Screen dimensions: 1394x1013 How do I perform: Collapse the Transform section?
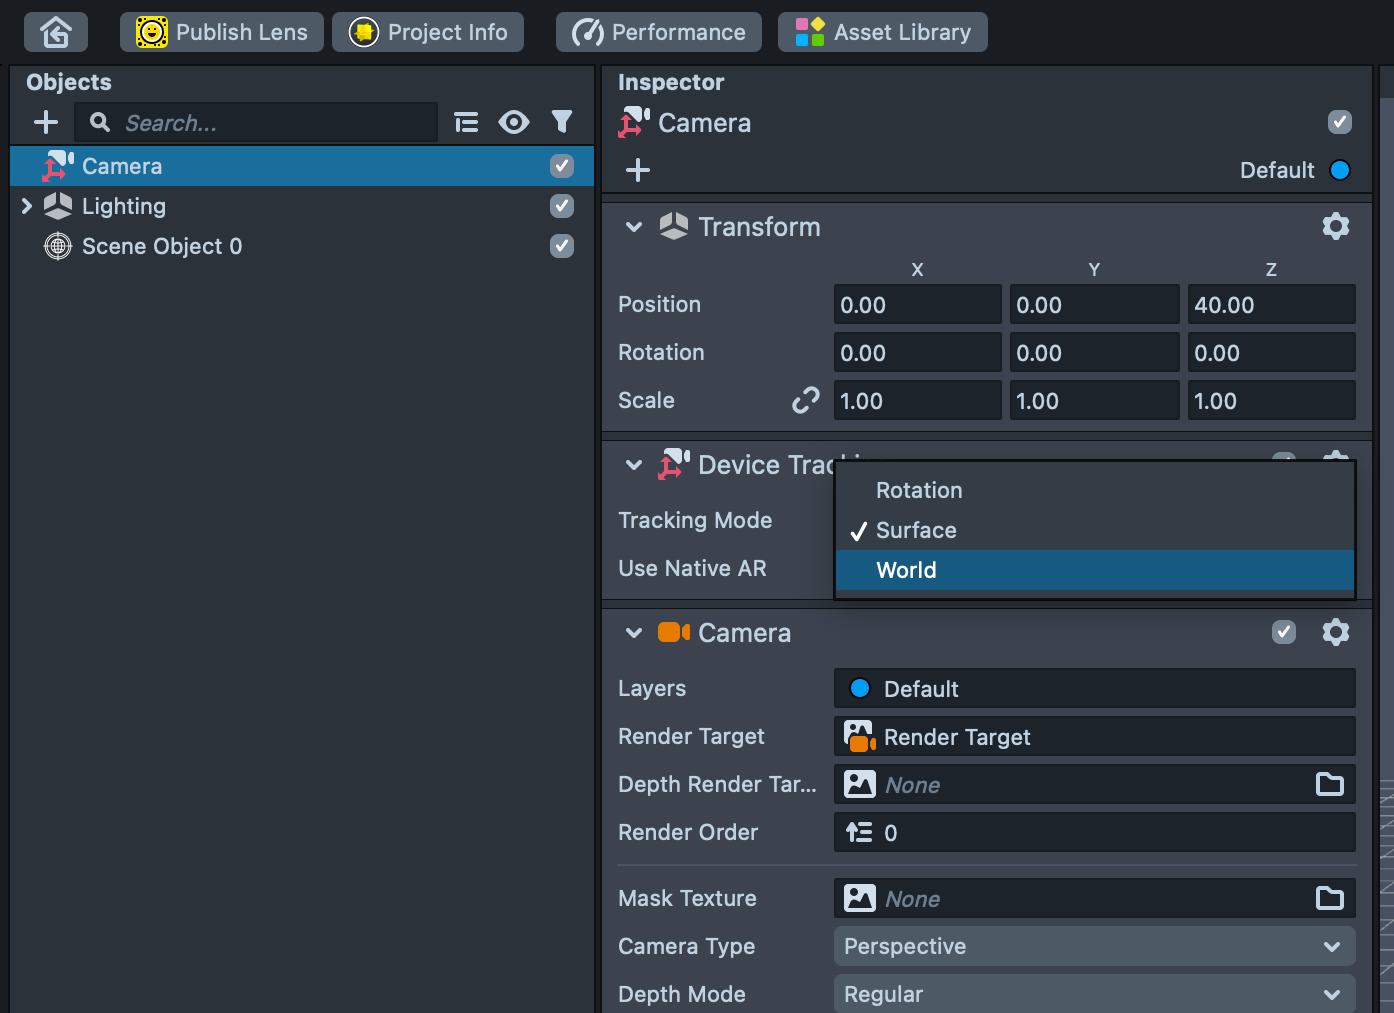[633, 227]
